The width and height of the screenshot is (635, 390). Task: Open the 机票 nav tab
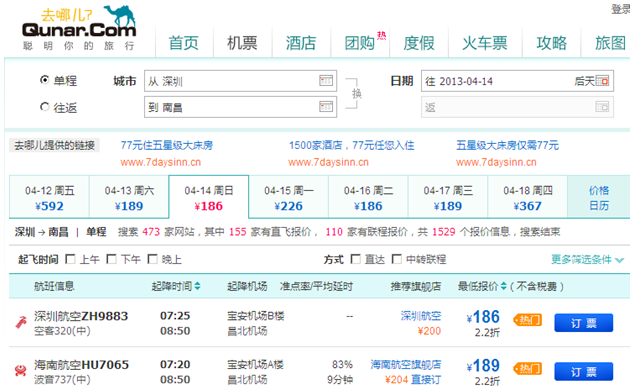242,43
